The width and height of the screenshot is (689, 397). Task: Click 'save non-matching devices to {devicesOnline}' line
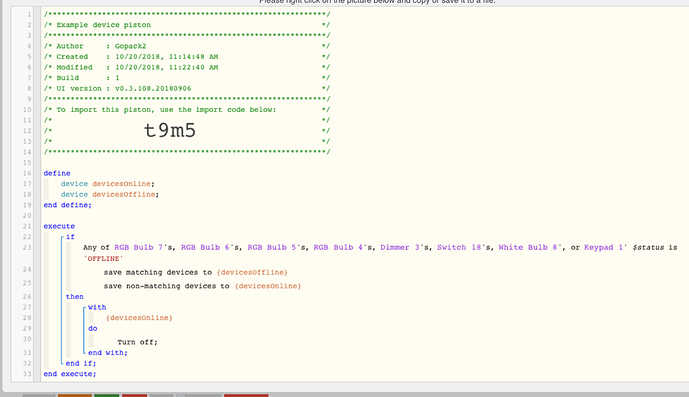(202, 286)
